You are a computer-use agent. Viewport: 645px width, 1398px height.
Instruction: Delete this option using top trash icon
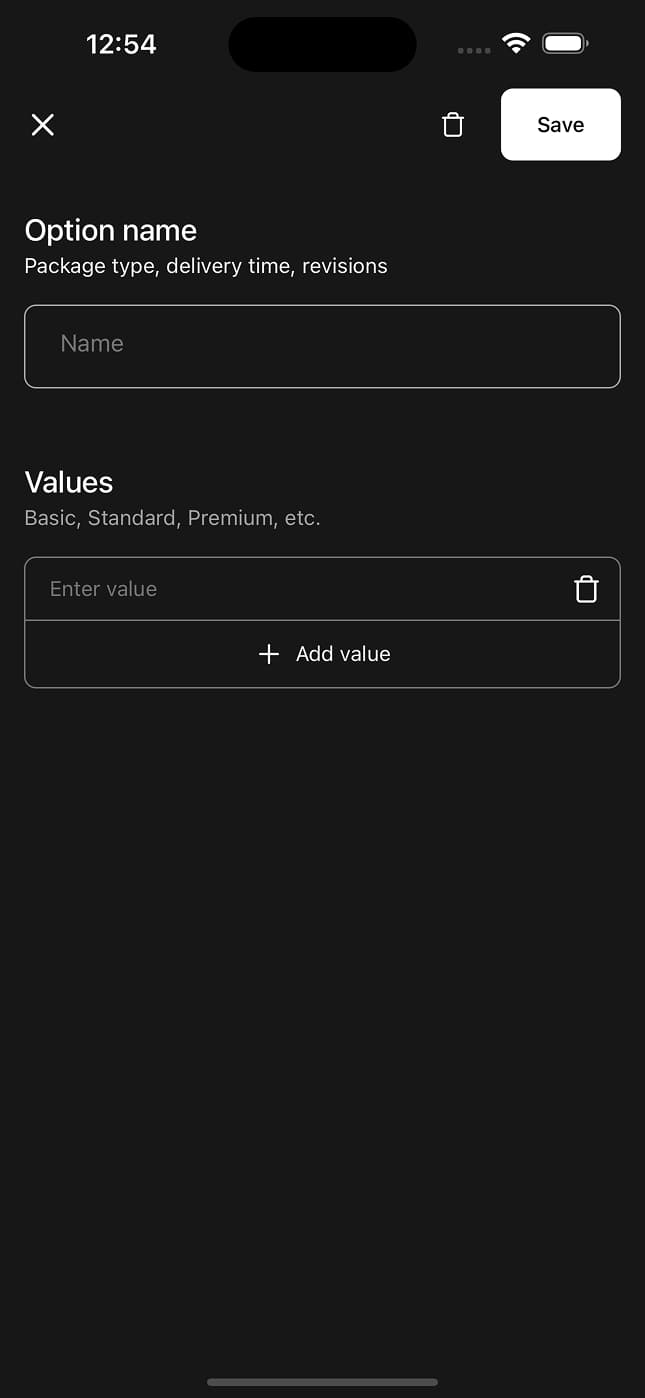pos(453,125)
